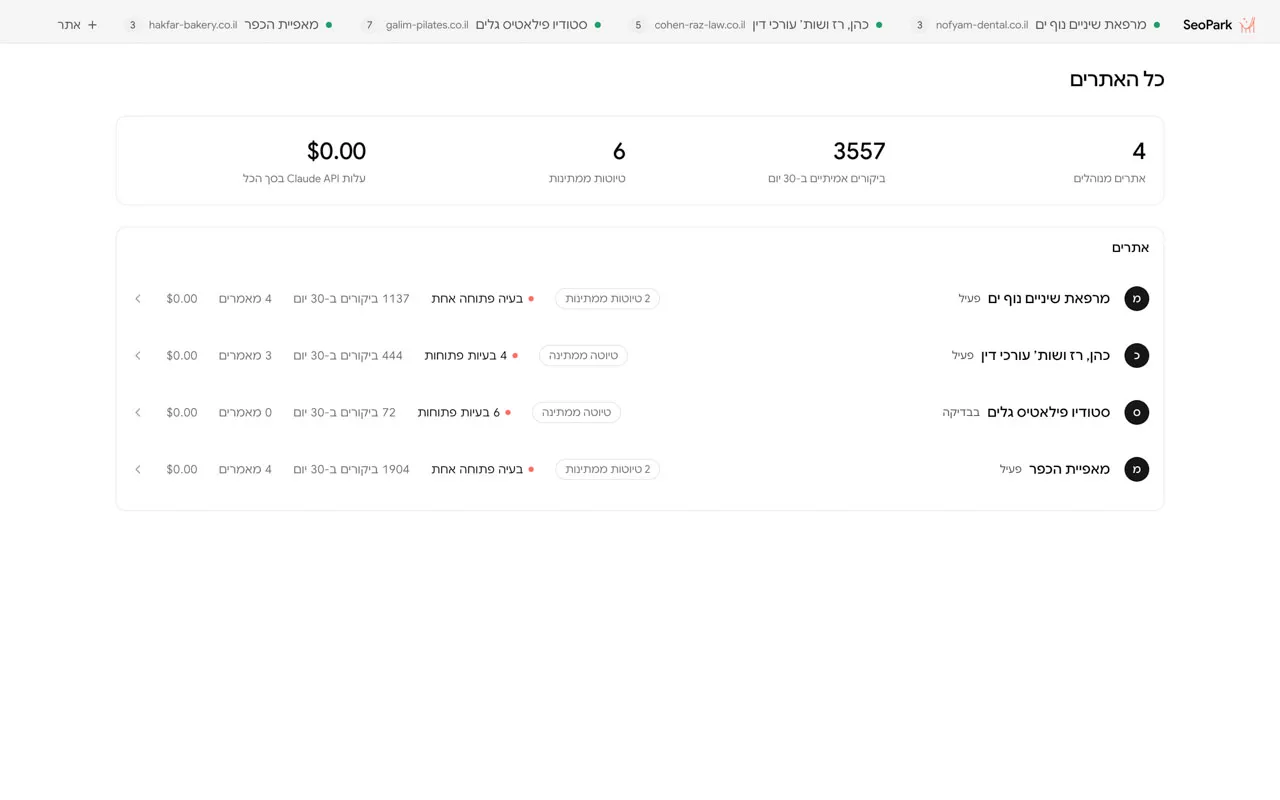Screen dimensions: 1280x800
Task: Click badge count 5 on cohen-raz-law tab
Action: (638, 25)
